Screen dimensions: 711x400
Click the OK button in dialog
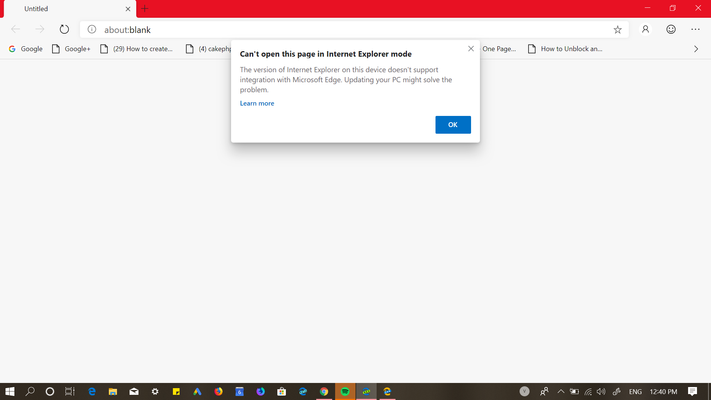(x=453, y=125)
